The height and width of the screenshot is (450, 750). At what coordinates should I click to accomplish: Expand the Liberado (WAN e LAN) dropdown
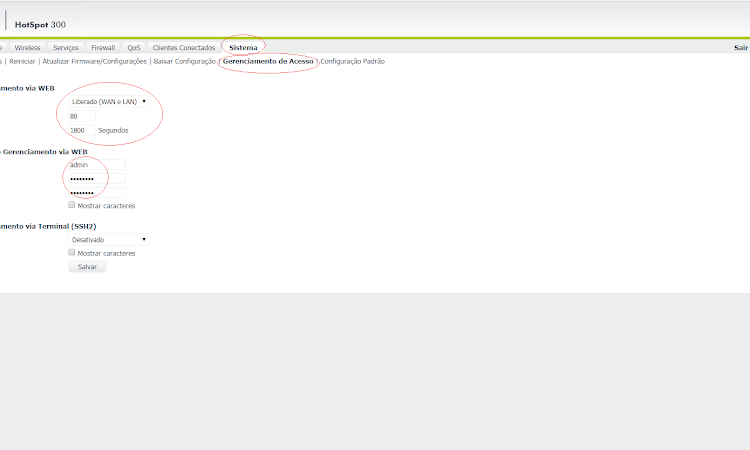click(109, 101)
